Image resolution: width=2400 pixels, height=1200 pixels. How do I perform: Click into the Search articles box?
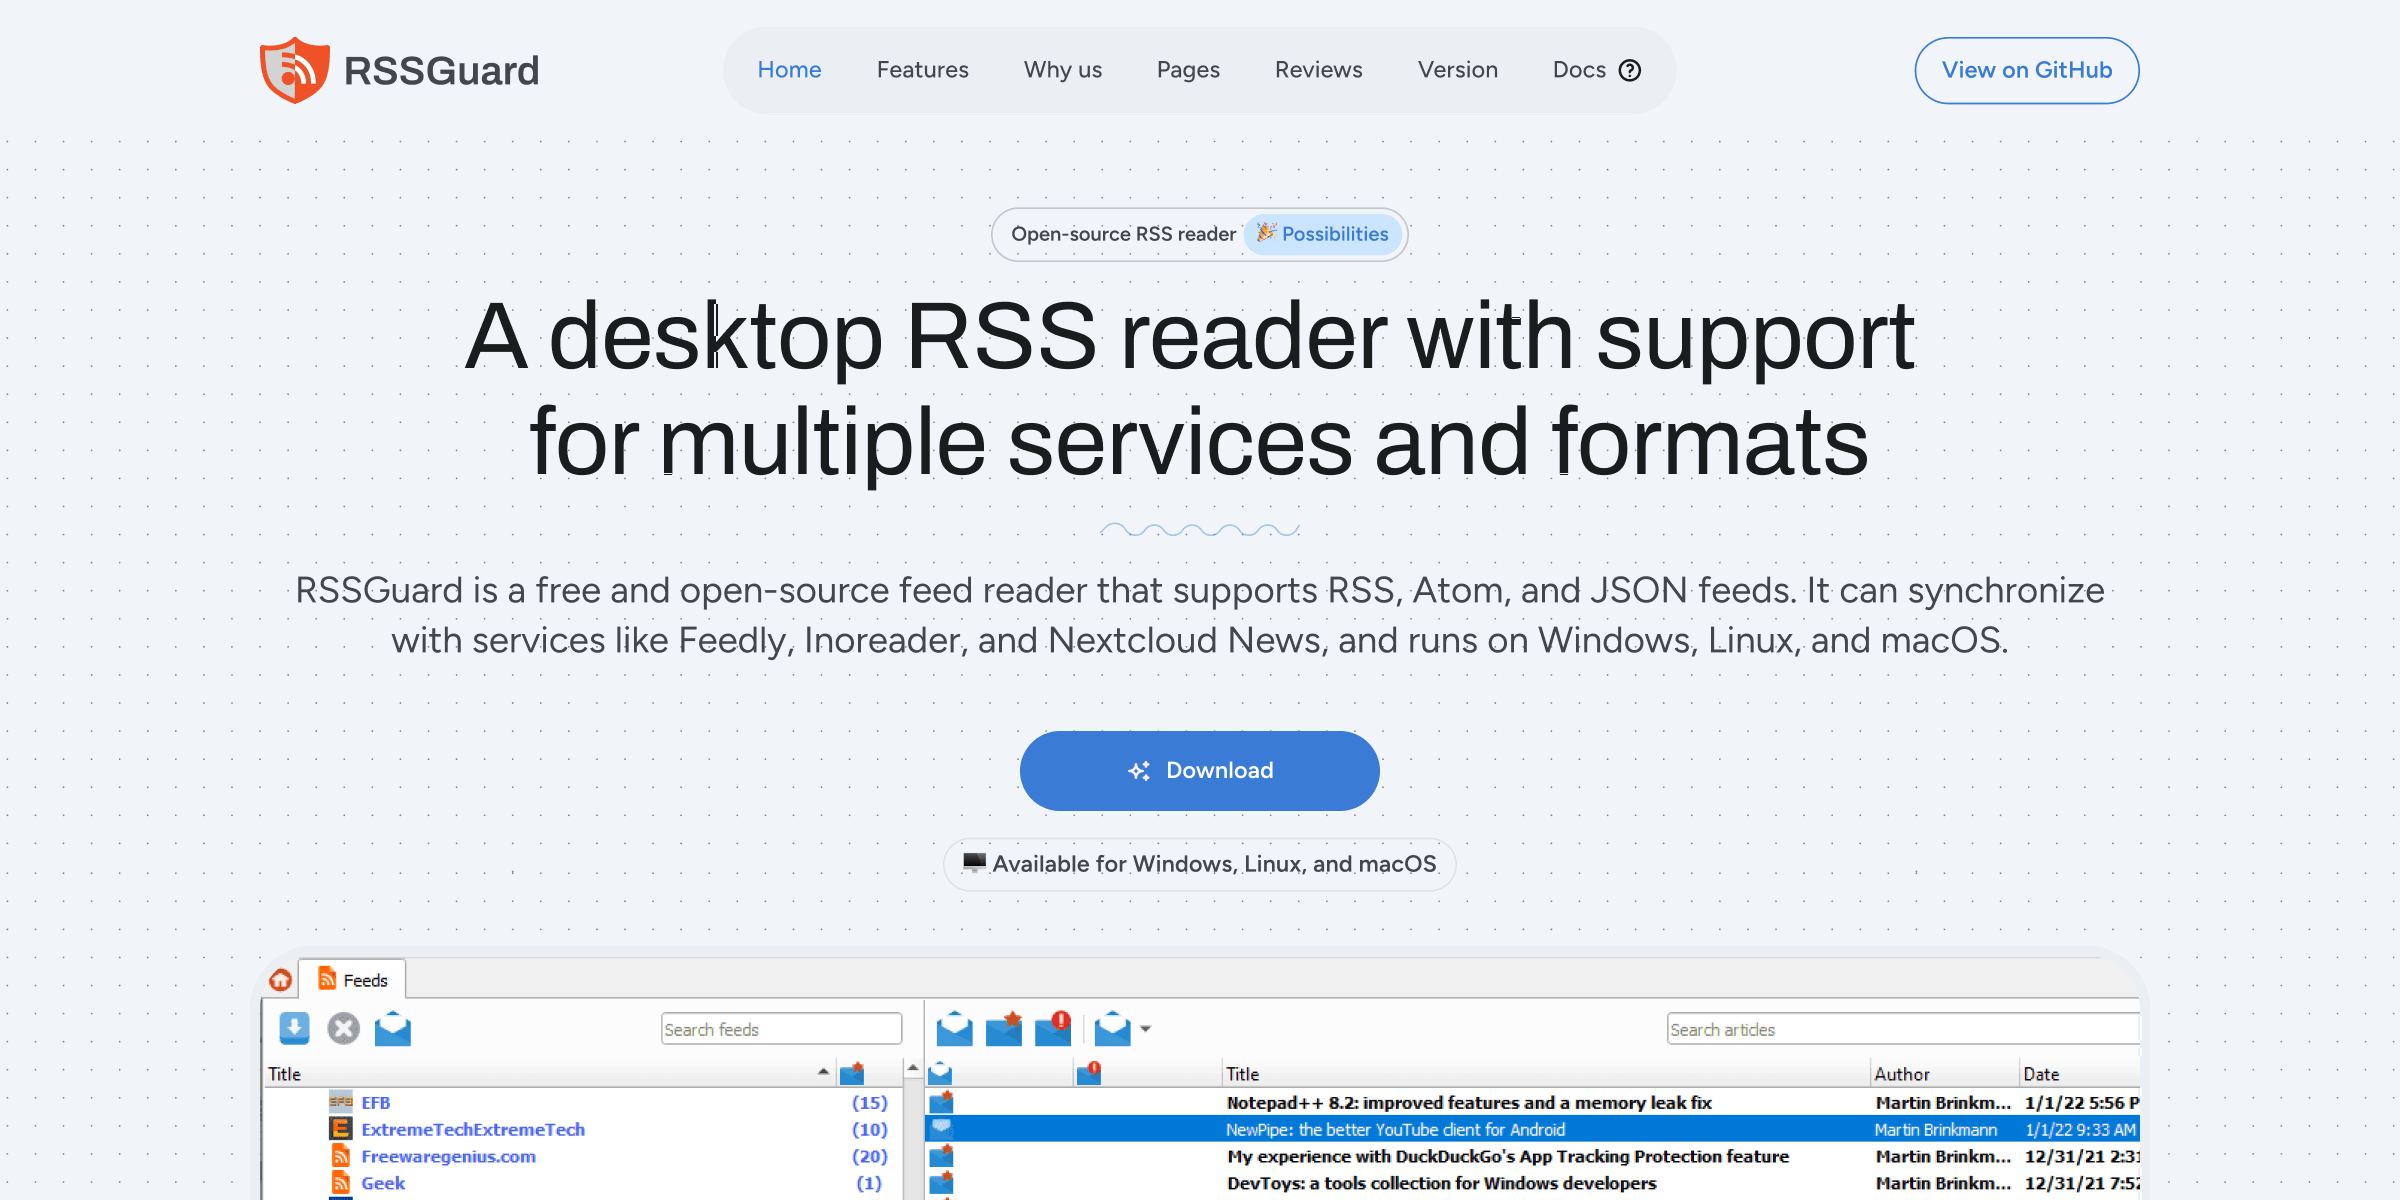[x=1903, y=1029]
